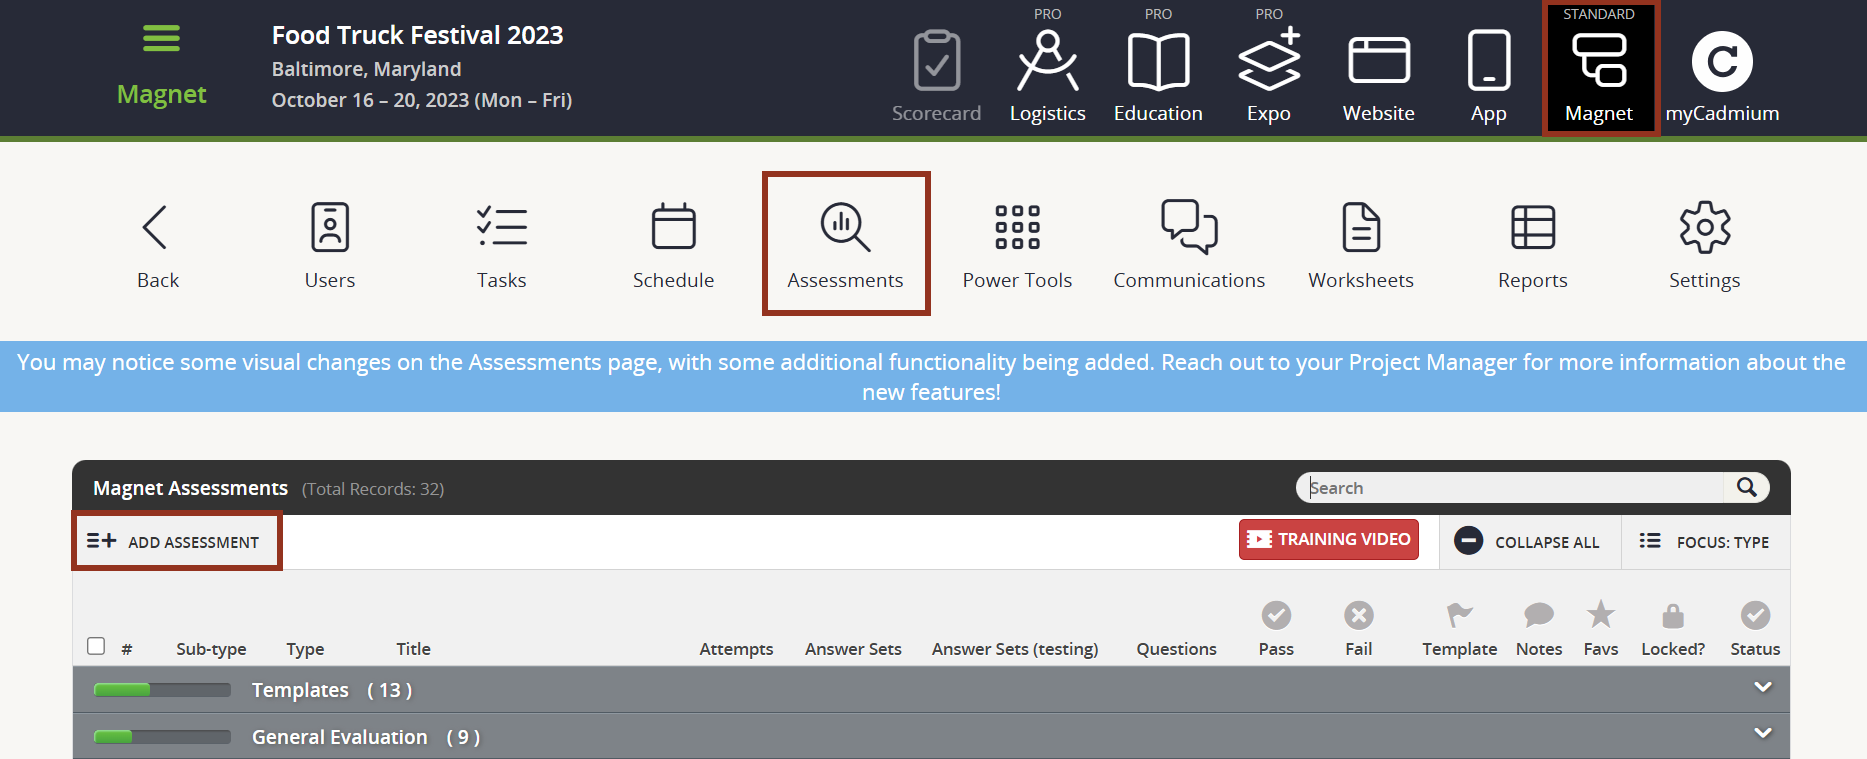Watch the Training Video
Screen dimensions: 1867x759
click(x=1329, y=539)
